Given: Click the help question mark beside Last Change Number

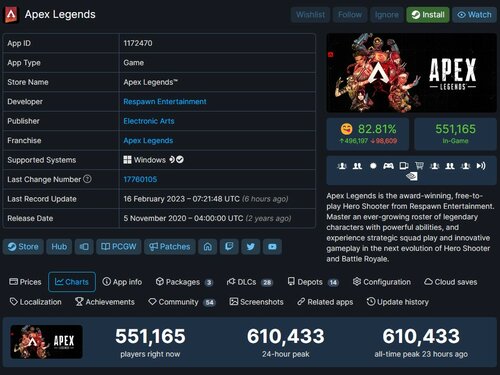Looking at the screenshot, I should 87,179.
